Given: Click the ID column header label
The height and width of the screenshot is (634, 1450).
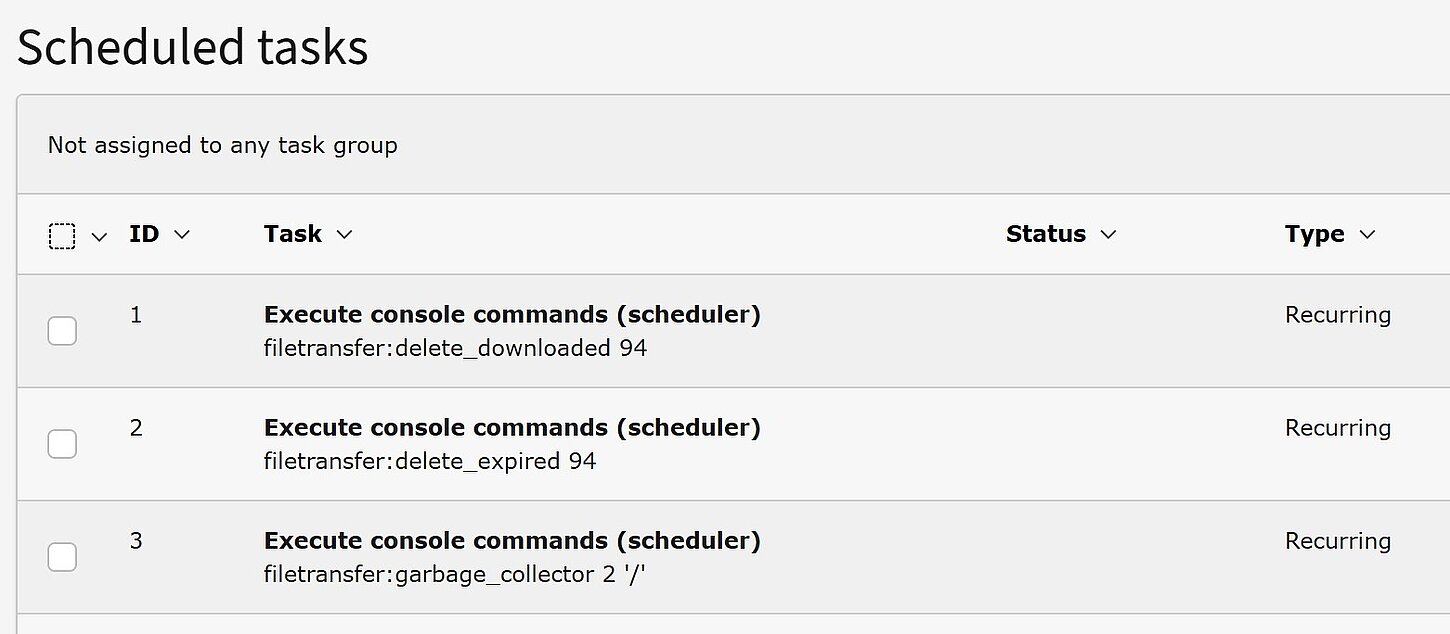Looking at the screenshot, I should click(x=146, y=234).
